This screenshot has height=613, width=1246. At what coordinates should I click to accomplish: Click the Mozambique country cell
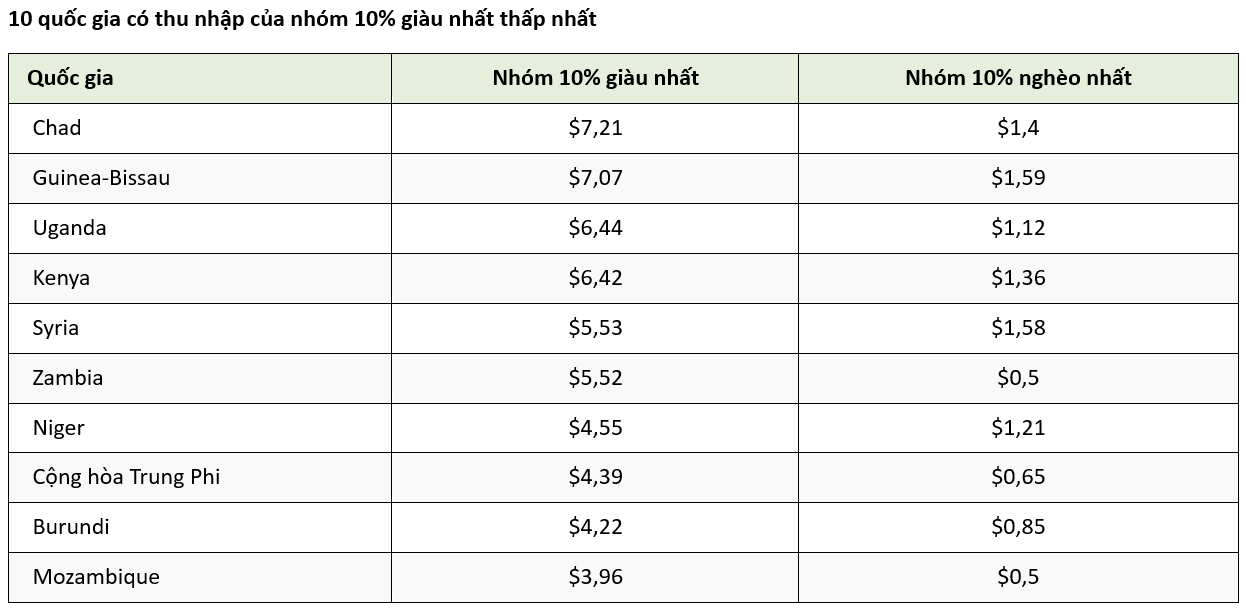coord(96,577)
